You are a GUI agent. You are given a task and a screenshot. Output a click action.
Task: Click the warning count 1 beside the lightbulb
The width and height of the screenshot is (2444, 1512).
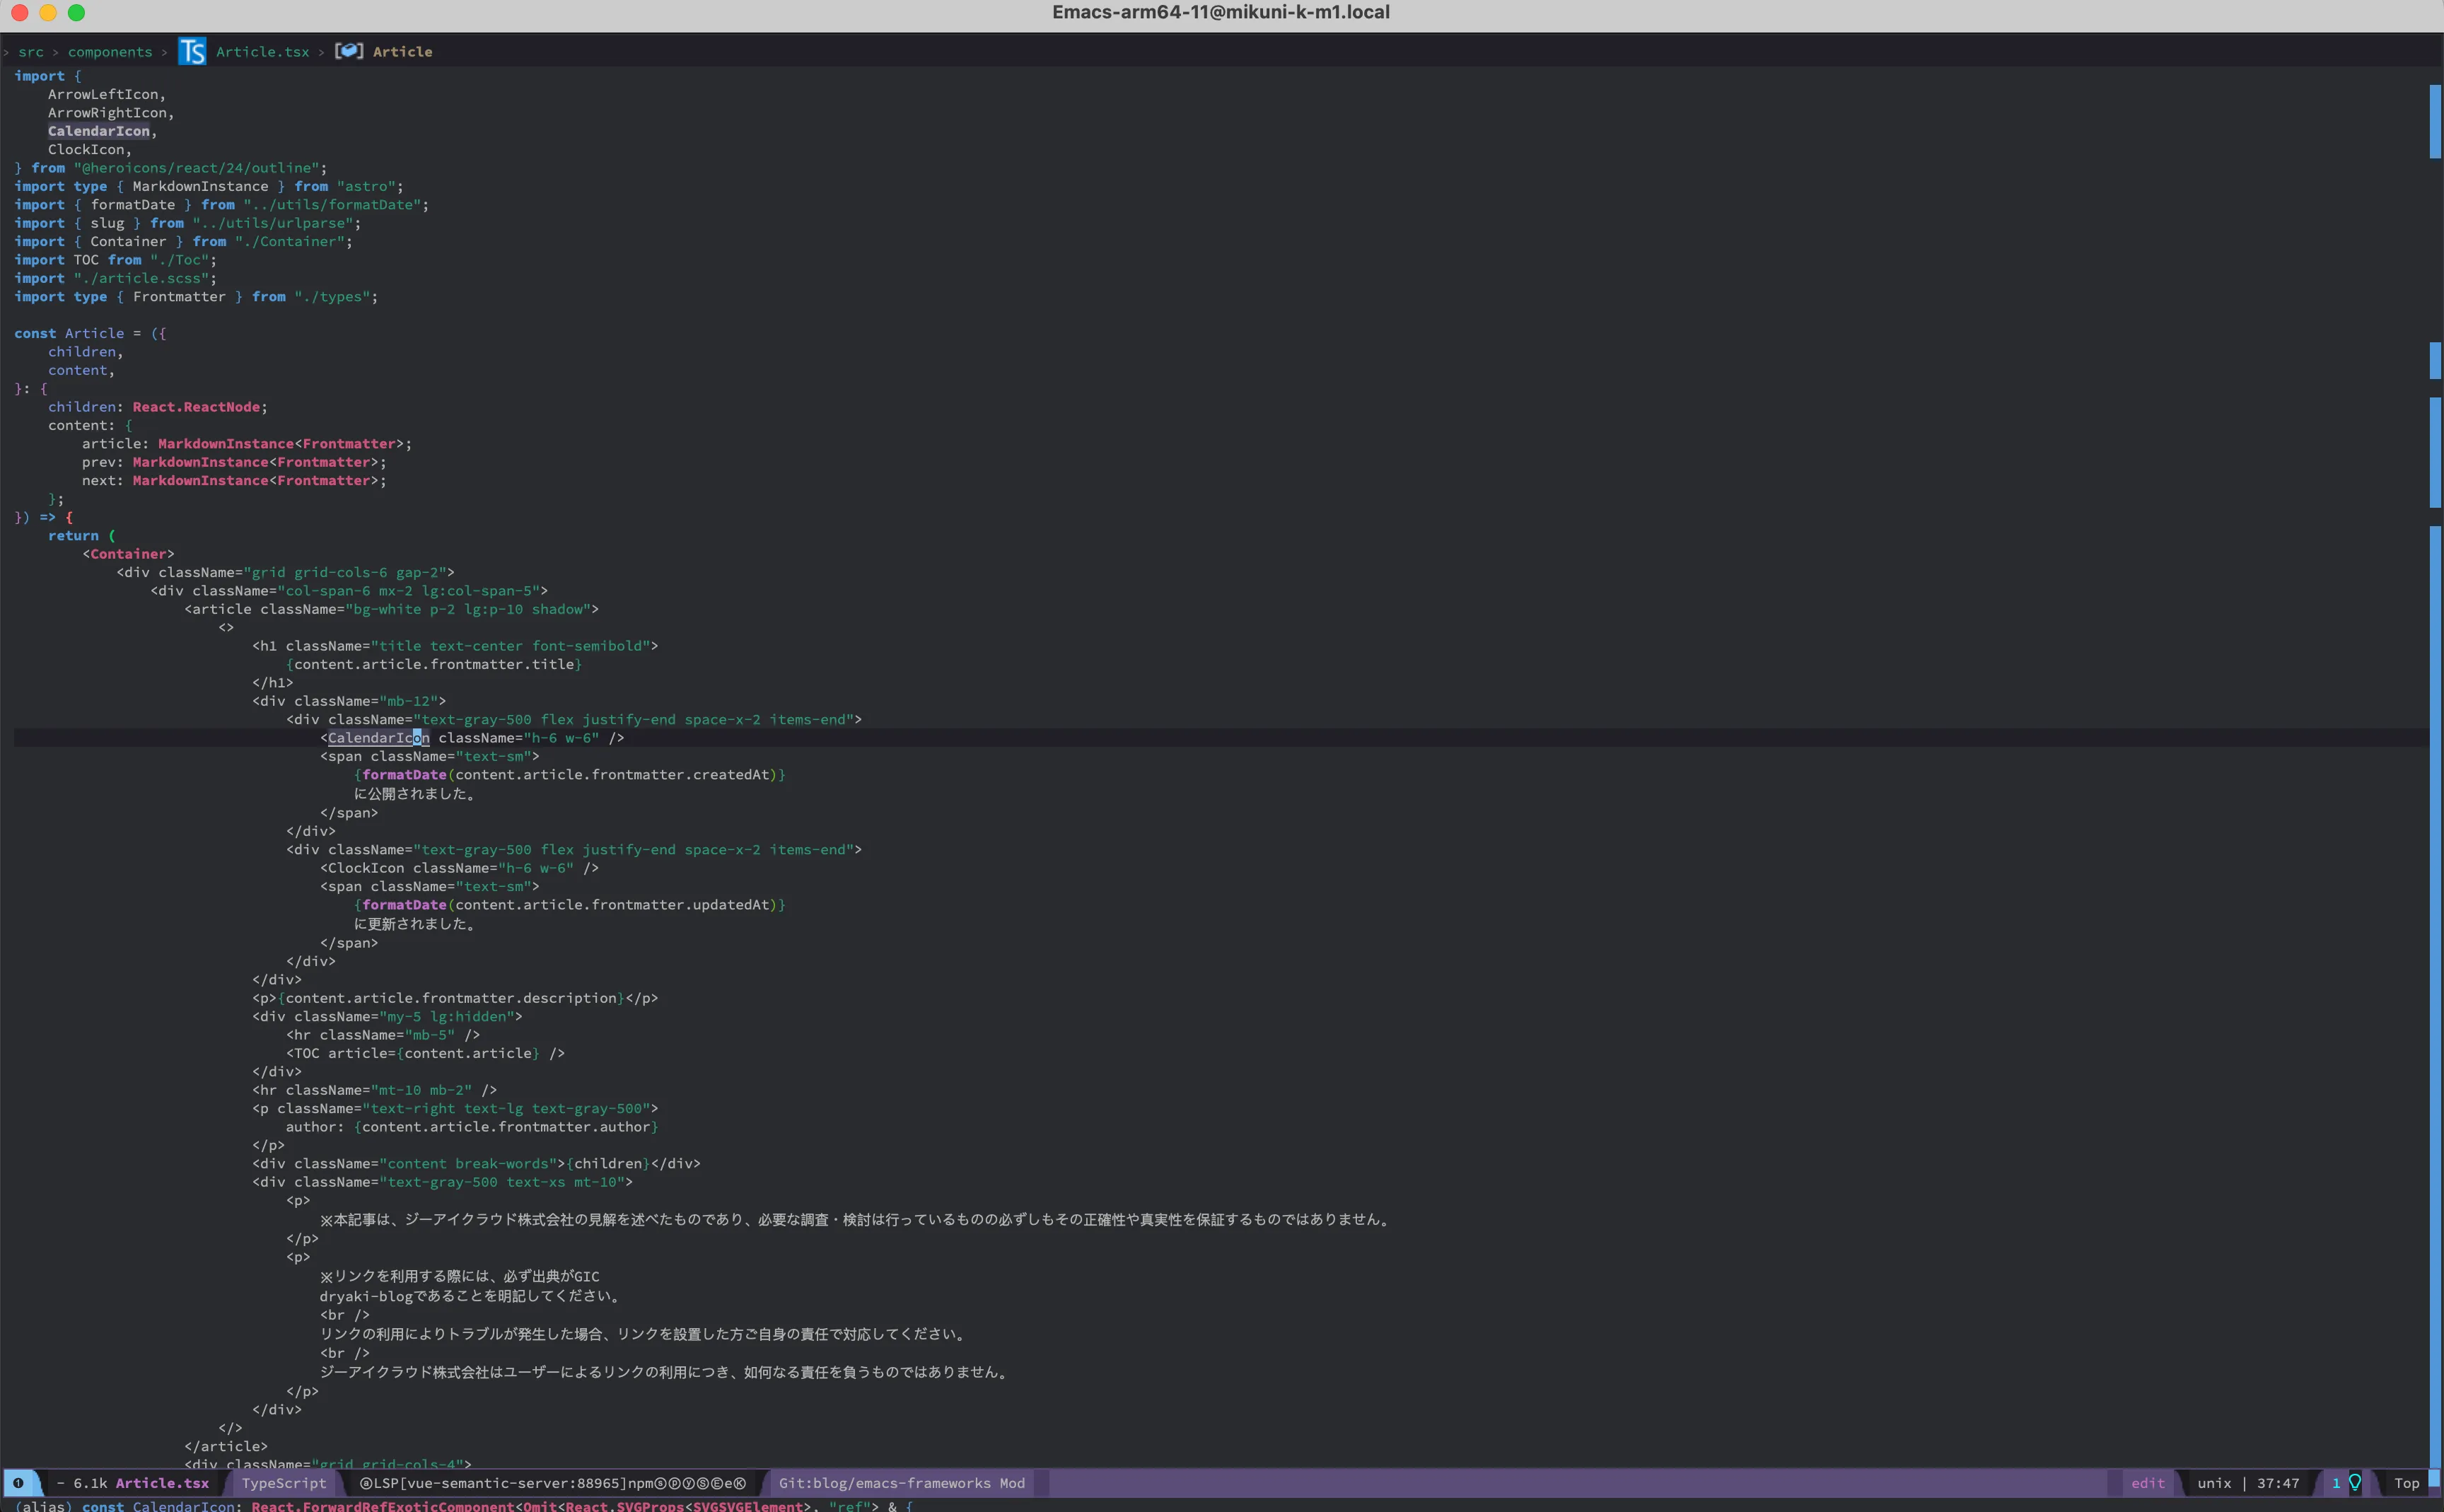[2337, 1484]
